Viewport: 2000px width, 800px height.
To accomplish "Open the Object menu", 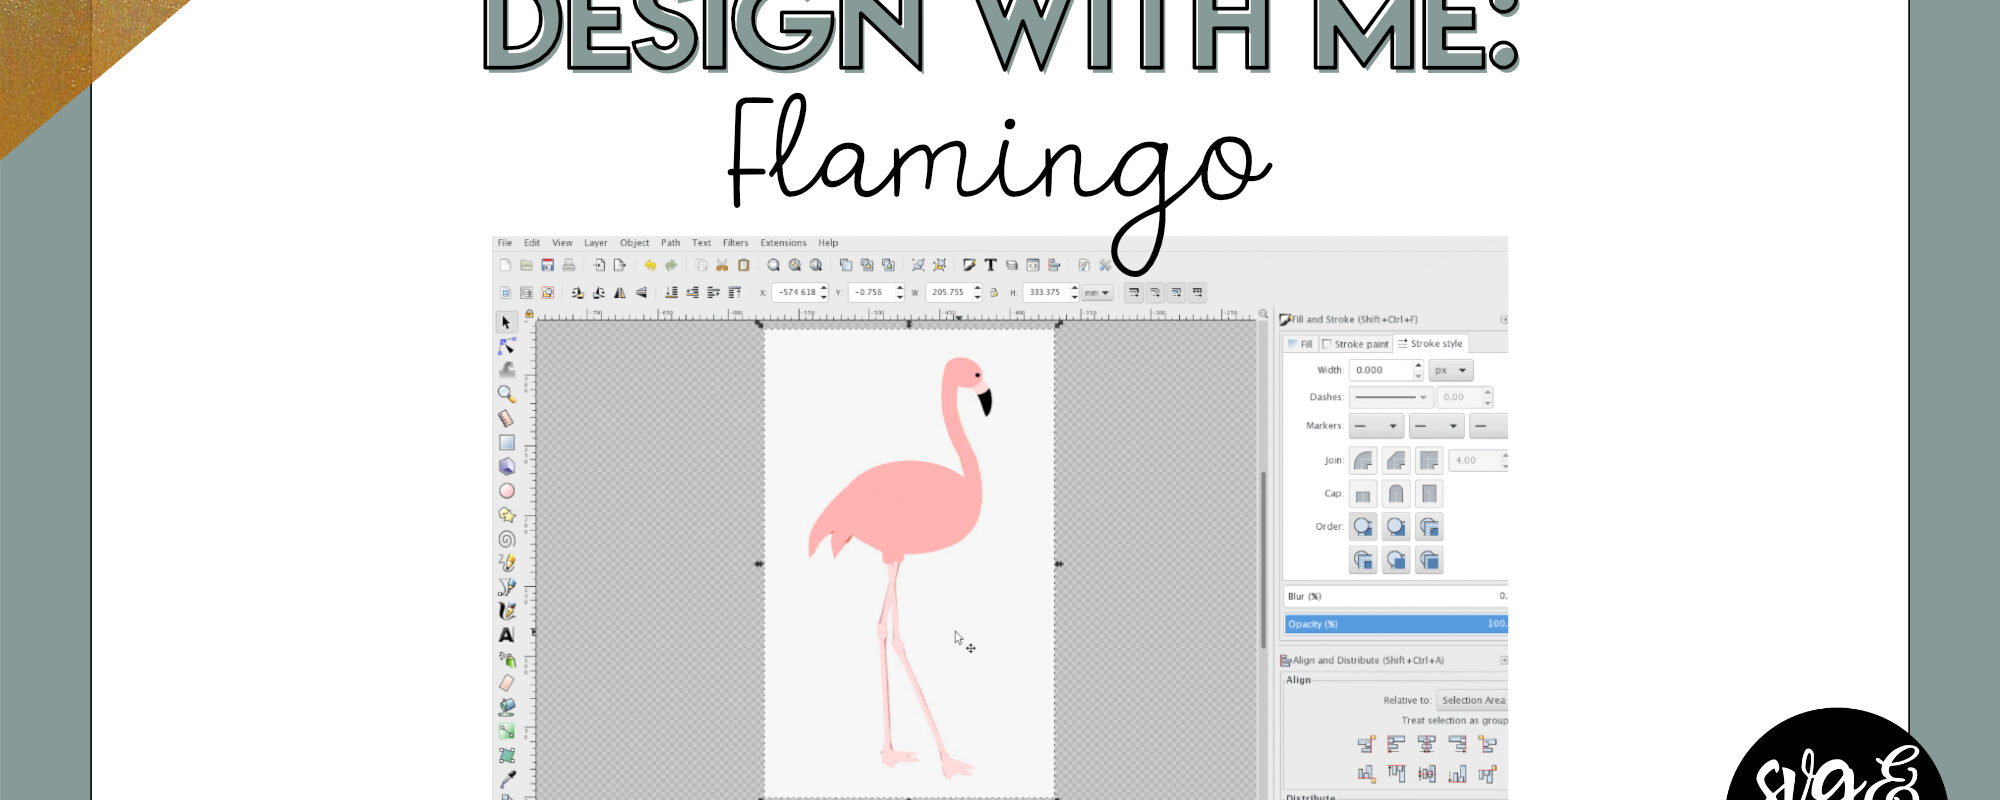I will pyautogui.click(x=634, y=243).
